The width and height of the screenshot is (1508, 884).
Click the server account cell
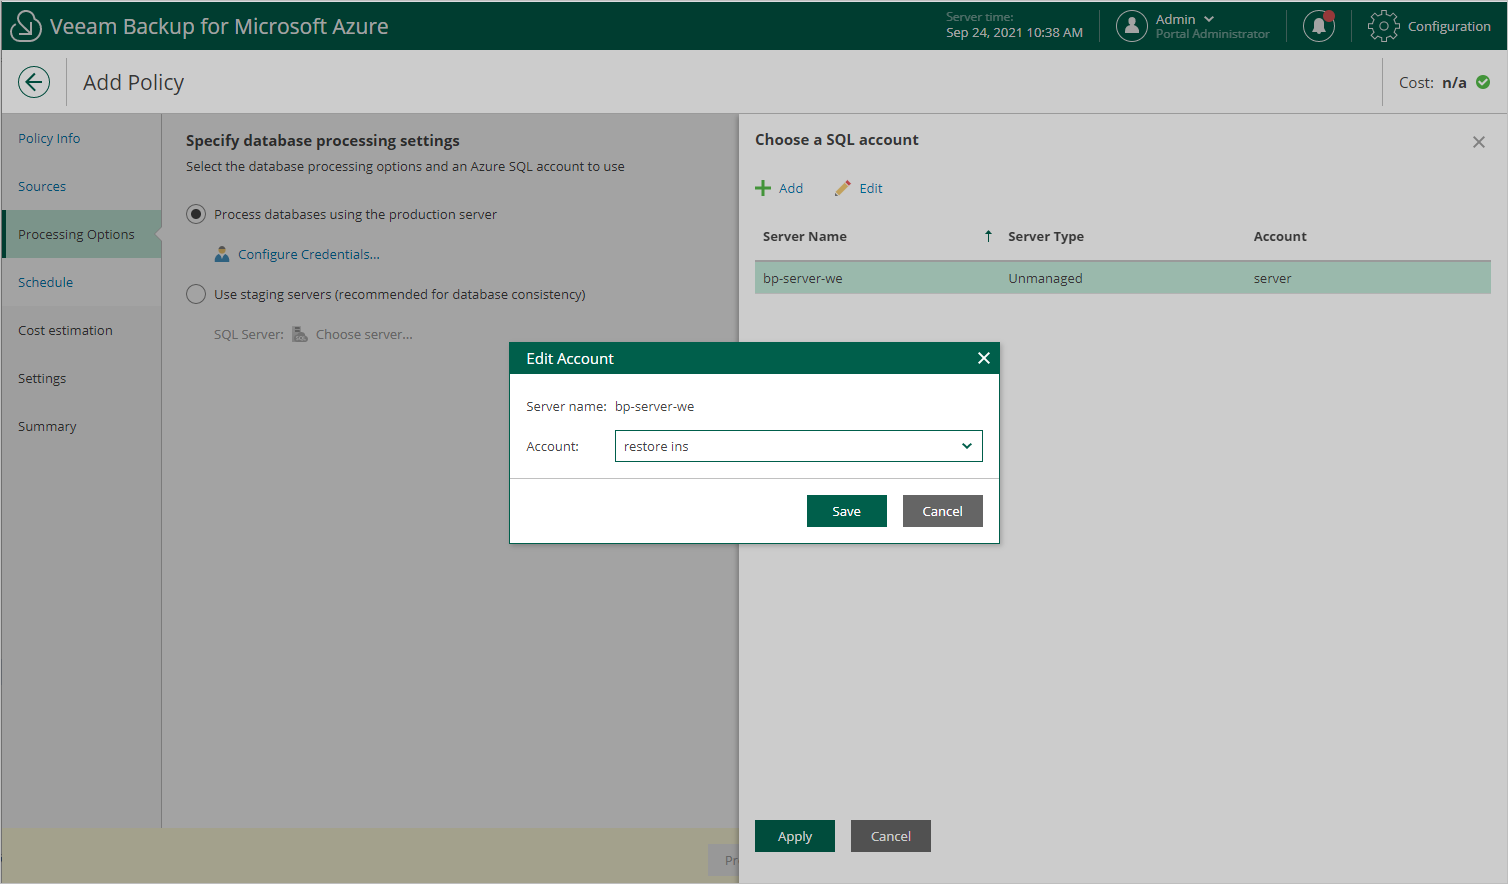1272,278
